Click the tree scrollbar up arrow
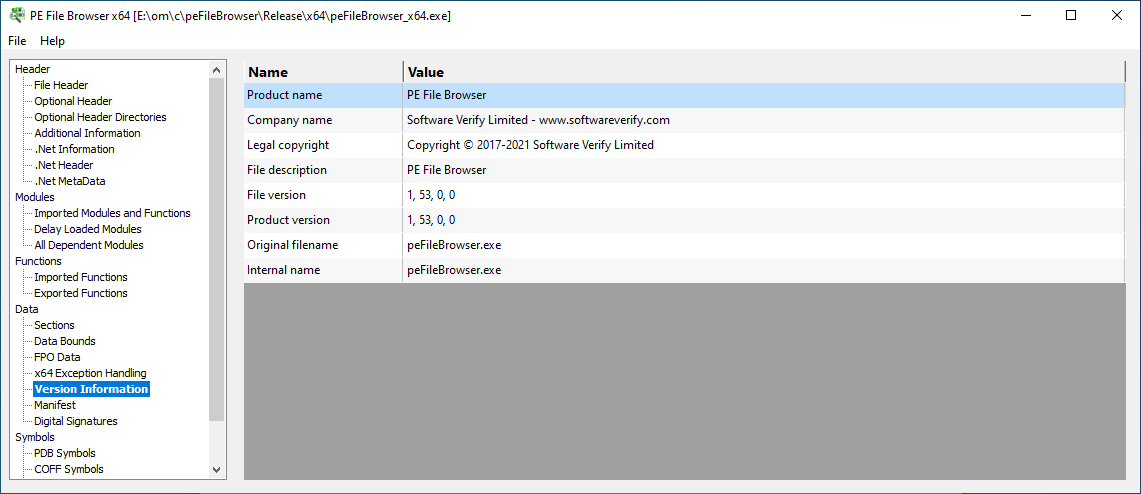 216,70
